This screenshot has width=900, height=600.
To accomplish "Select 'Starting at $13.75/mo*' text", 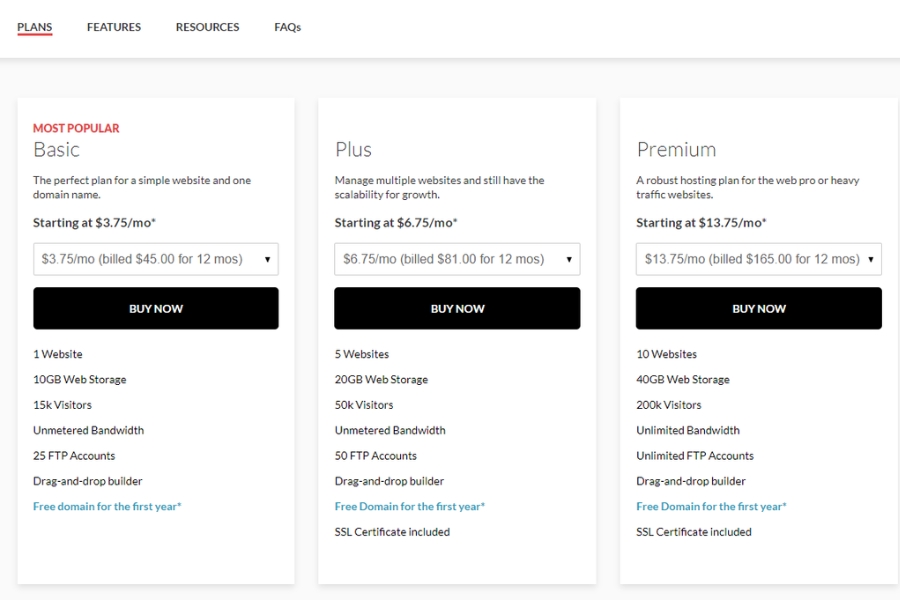I will coord(701,223).
